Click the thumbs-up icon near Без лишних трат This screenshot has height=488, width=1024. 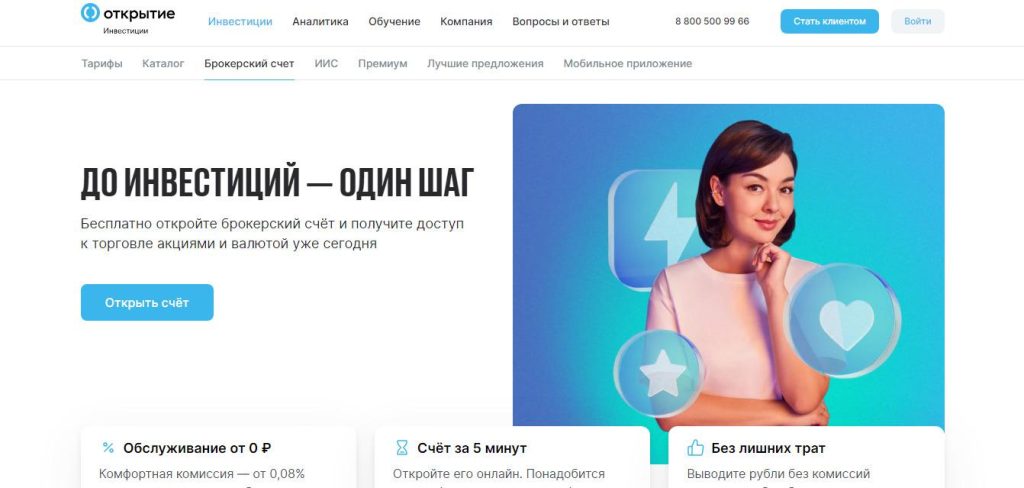click(696, 448)
